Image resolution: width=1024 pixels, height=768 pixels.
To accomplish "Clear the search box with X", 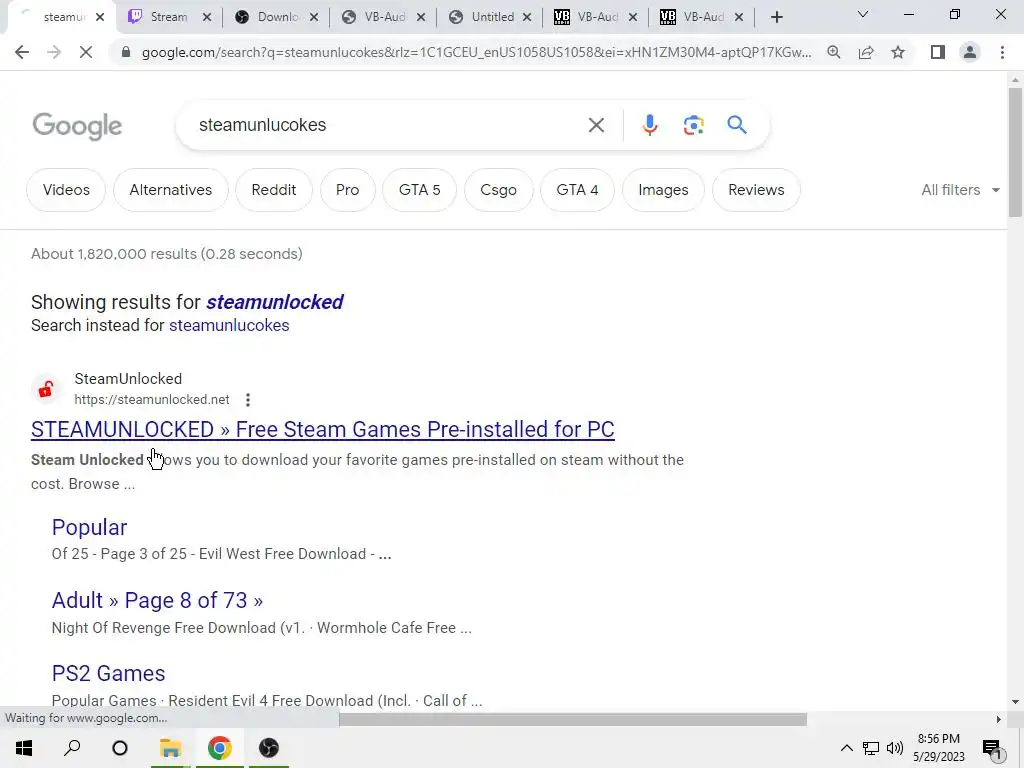I will click(596, 125).
